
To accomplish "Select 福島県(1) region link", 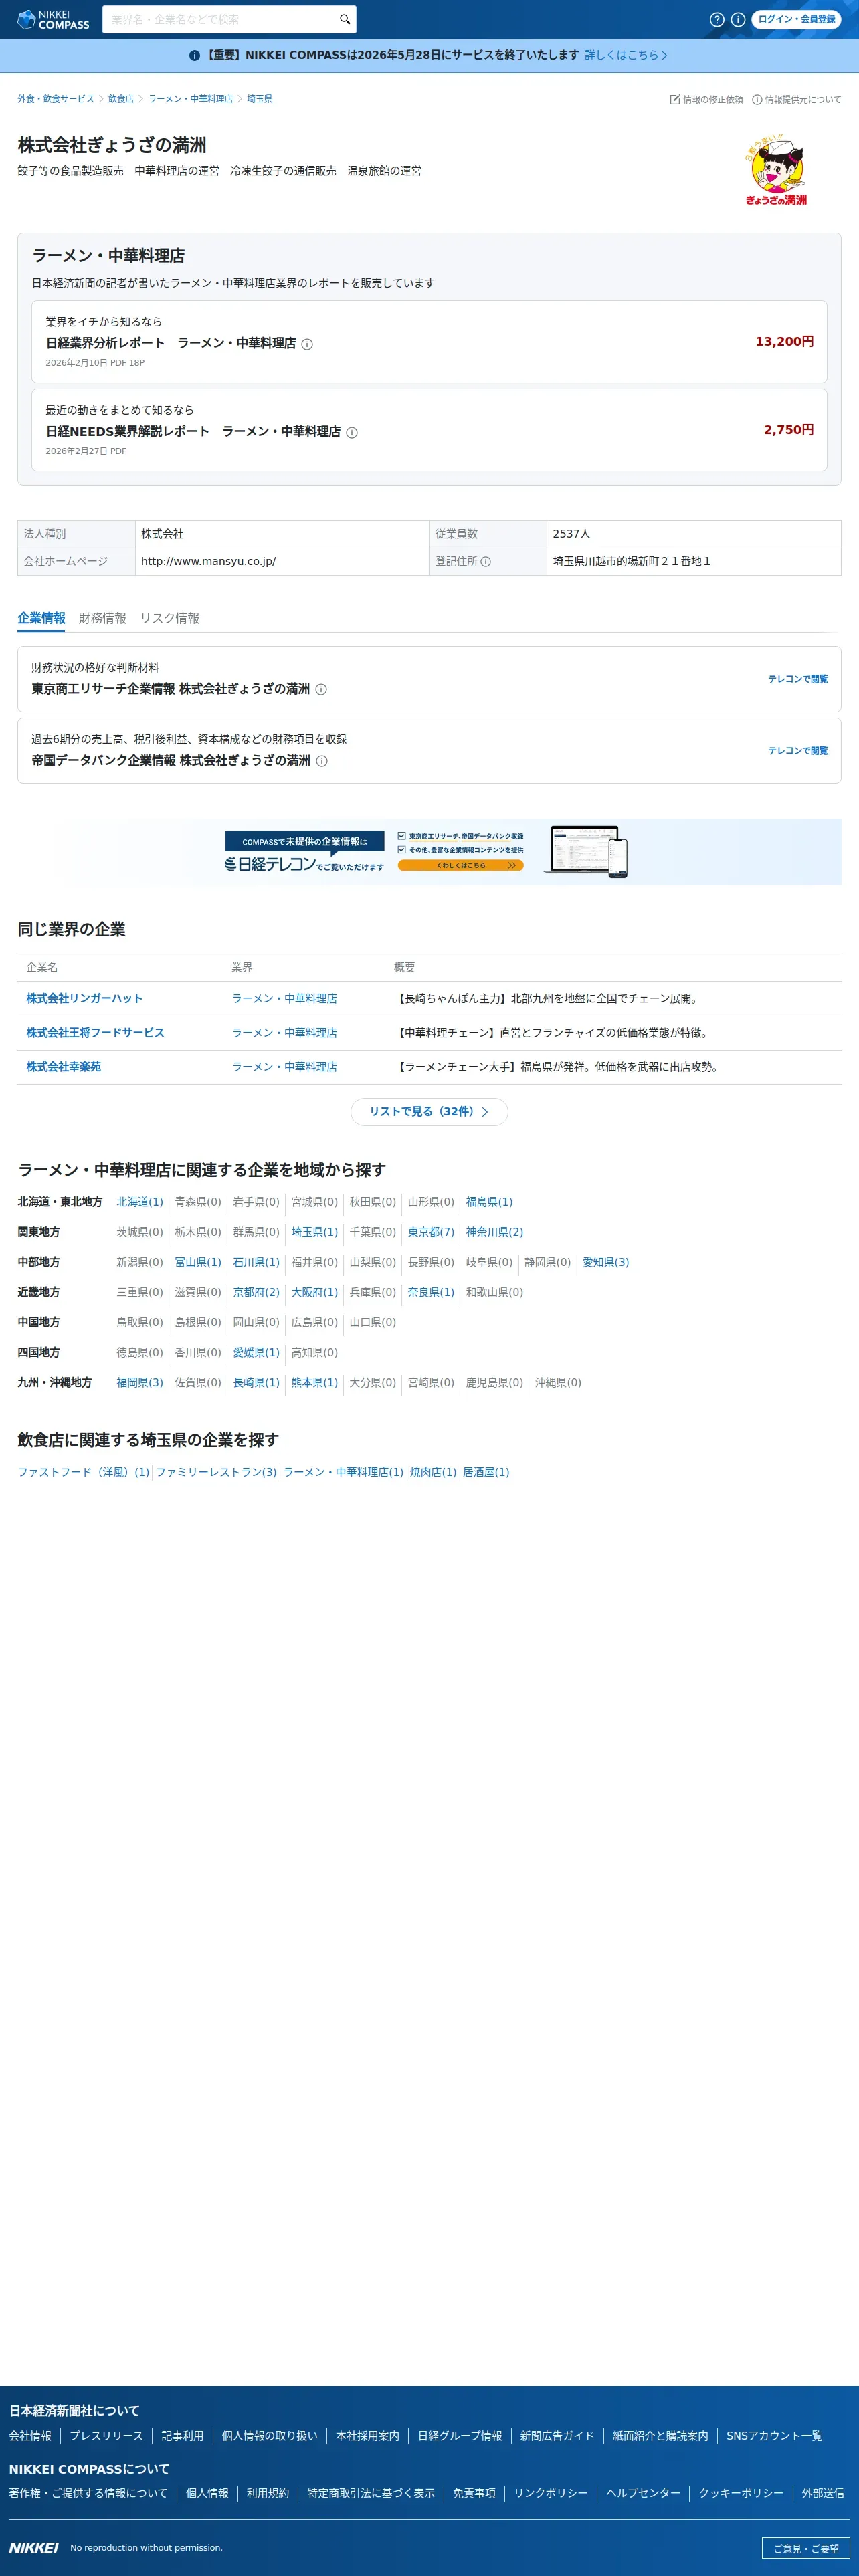I will coord(489,1202).
